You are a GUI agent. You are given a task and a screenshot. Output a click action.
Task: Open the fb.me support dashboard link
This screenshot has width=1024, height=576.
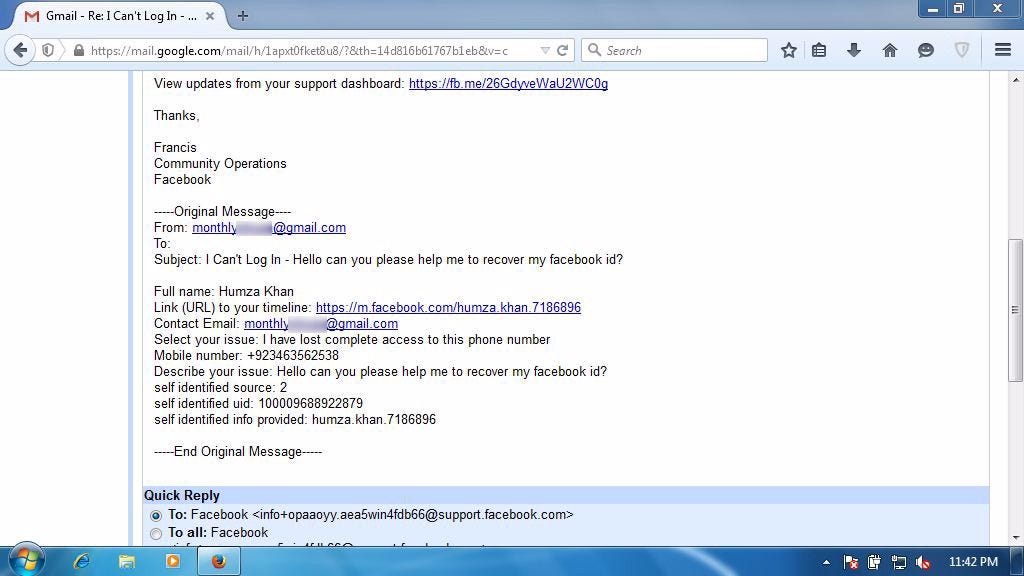508,84
